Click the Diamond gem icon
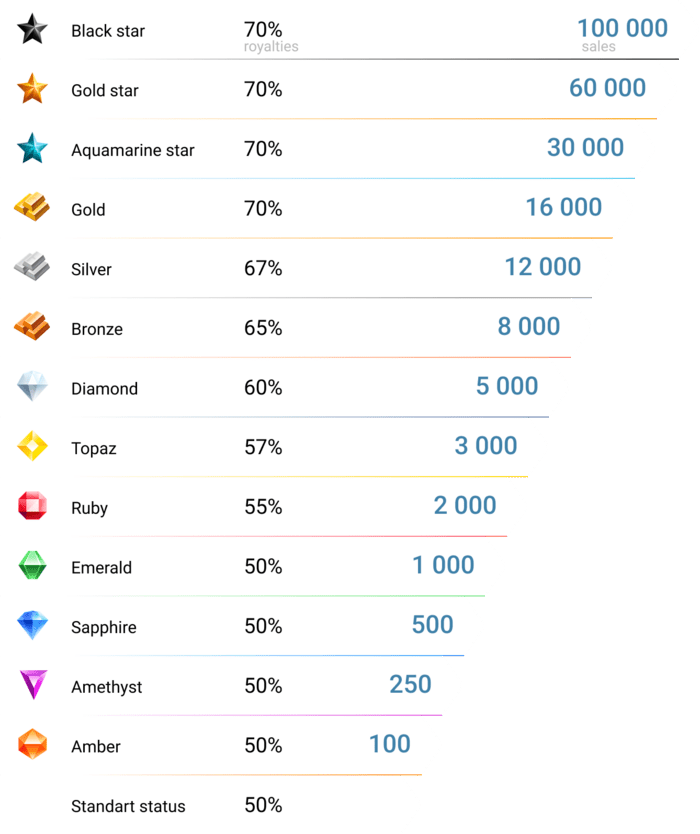Screen dimensions: 700x834 tap(32, 387)
